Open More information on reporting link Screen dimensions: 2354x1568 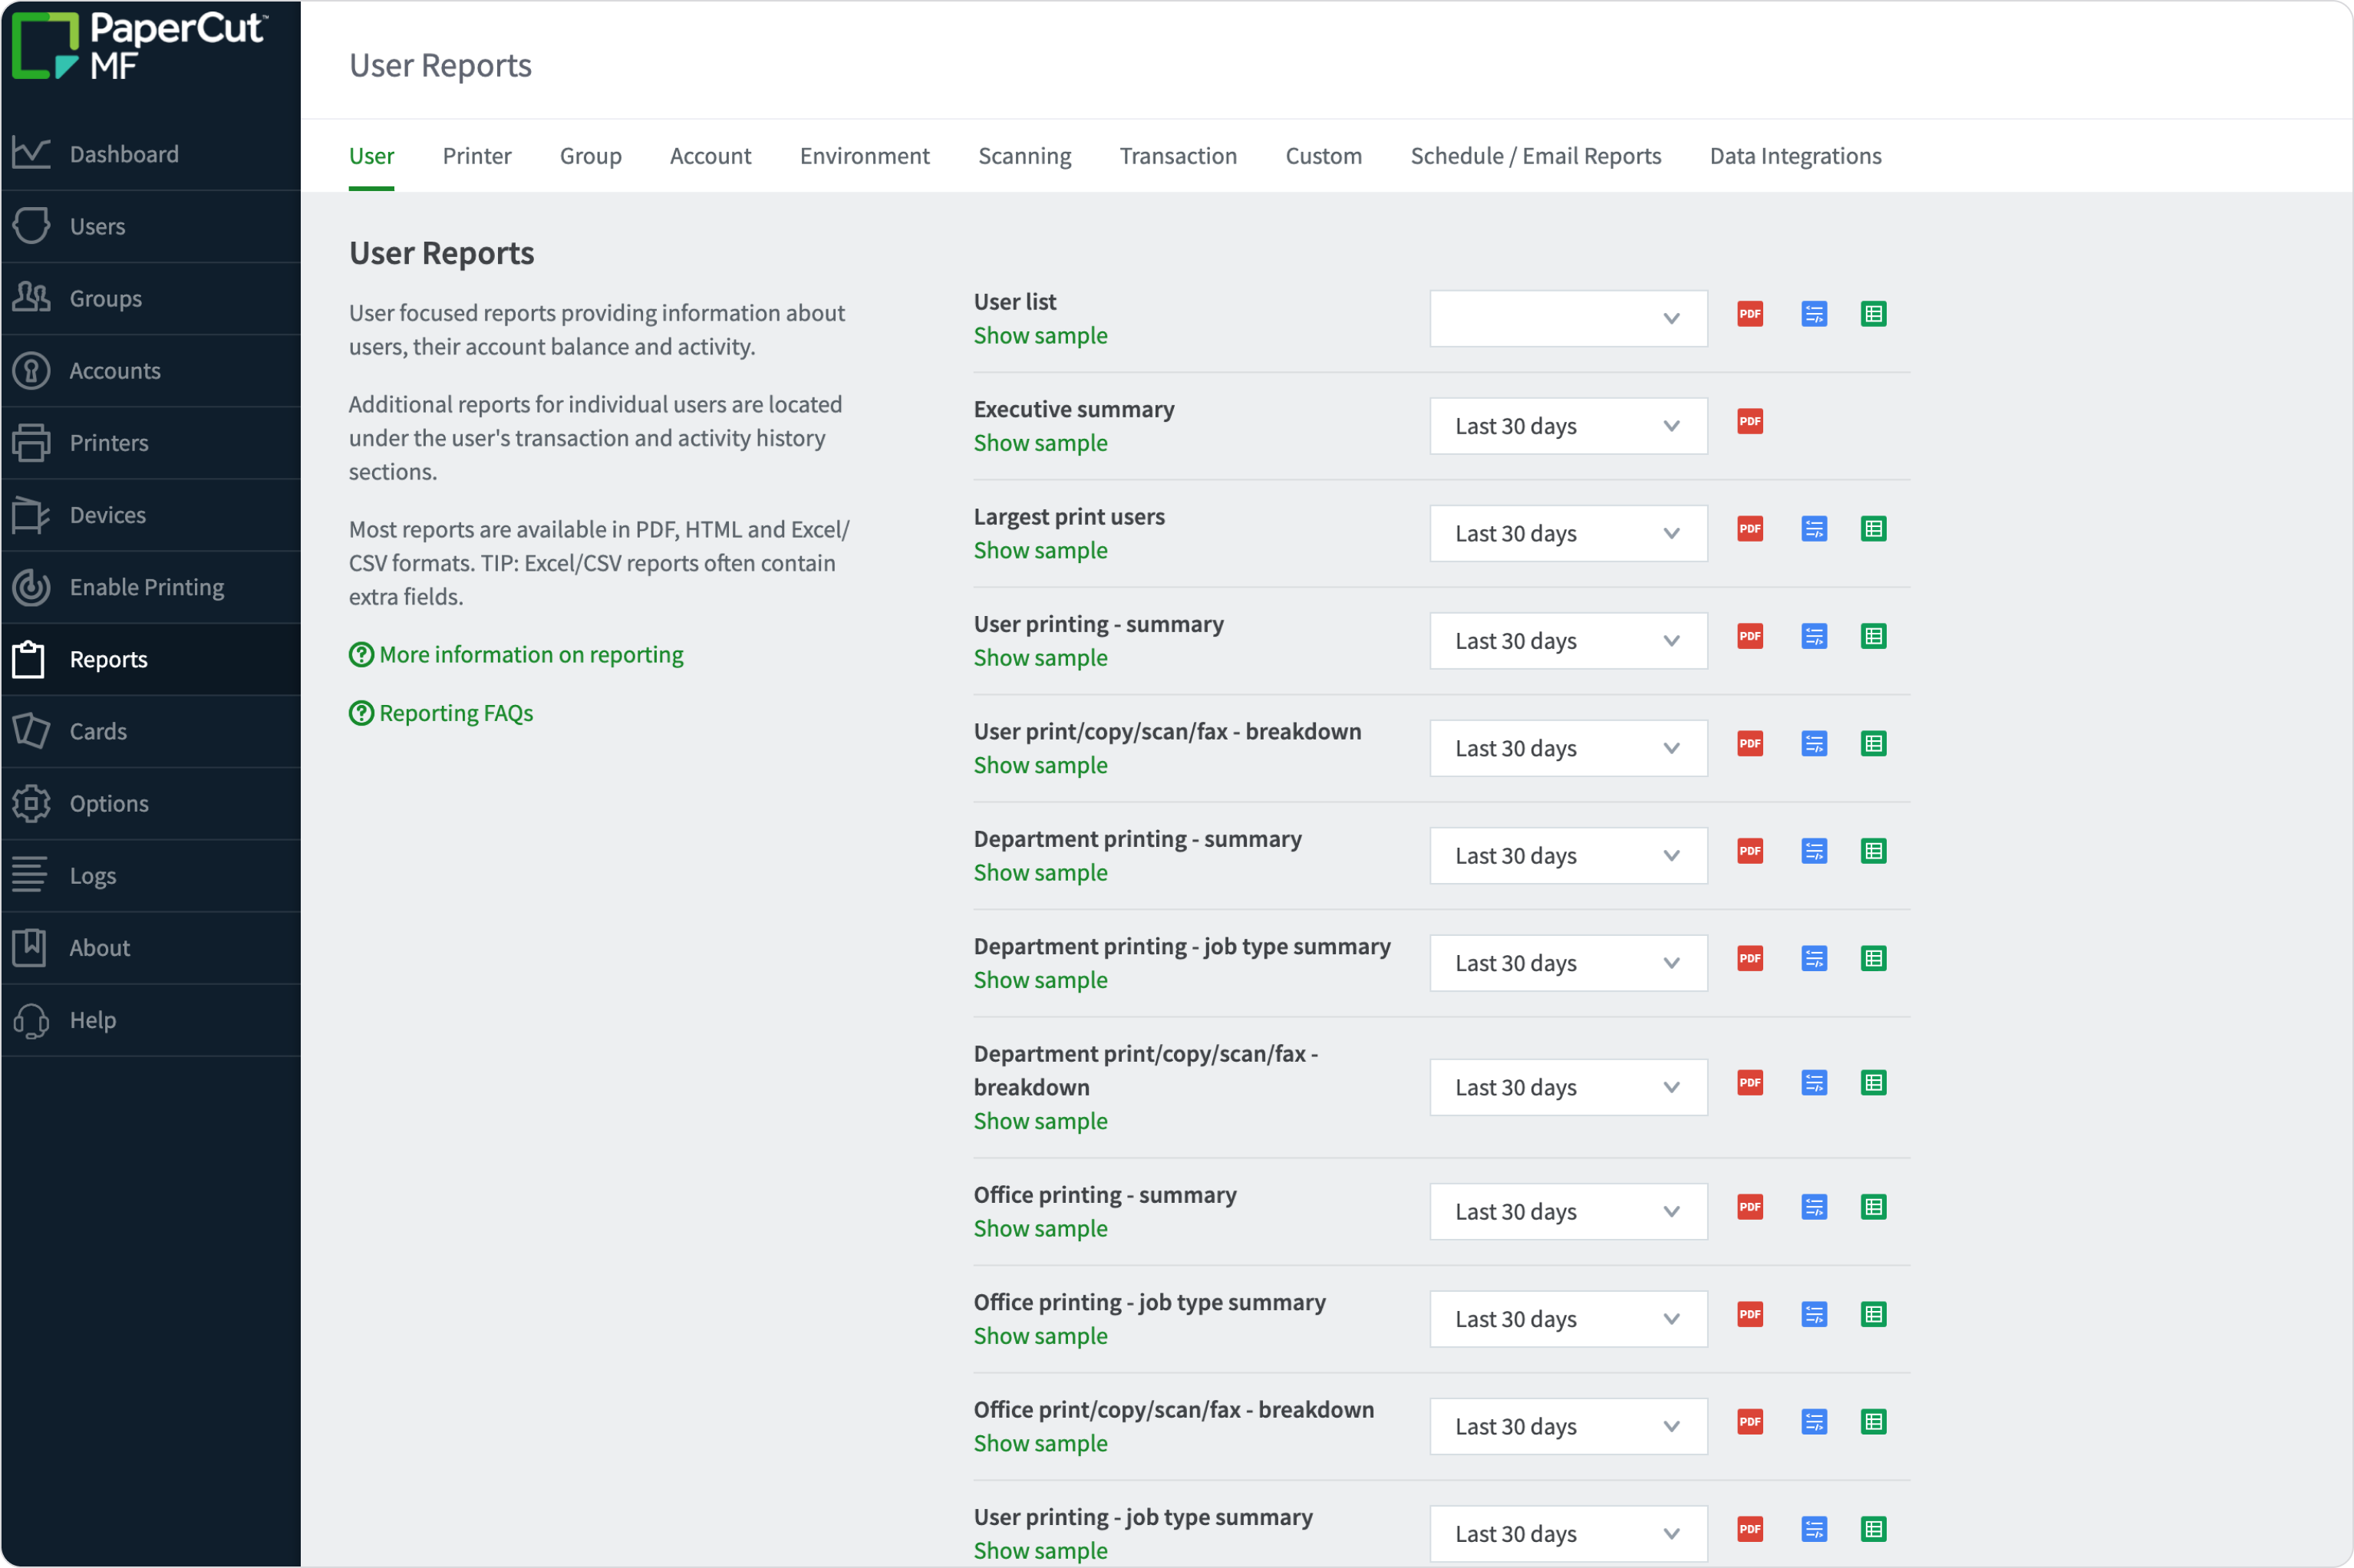click(x=530, y=654)
